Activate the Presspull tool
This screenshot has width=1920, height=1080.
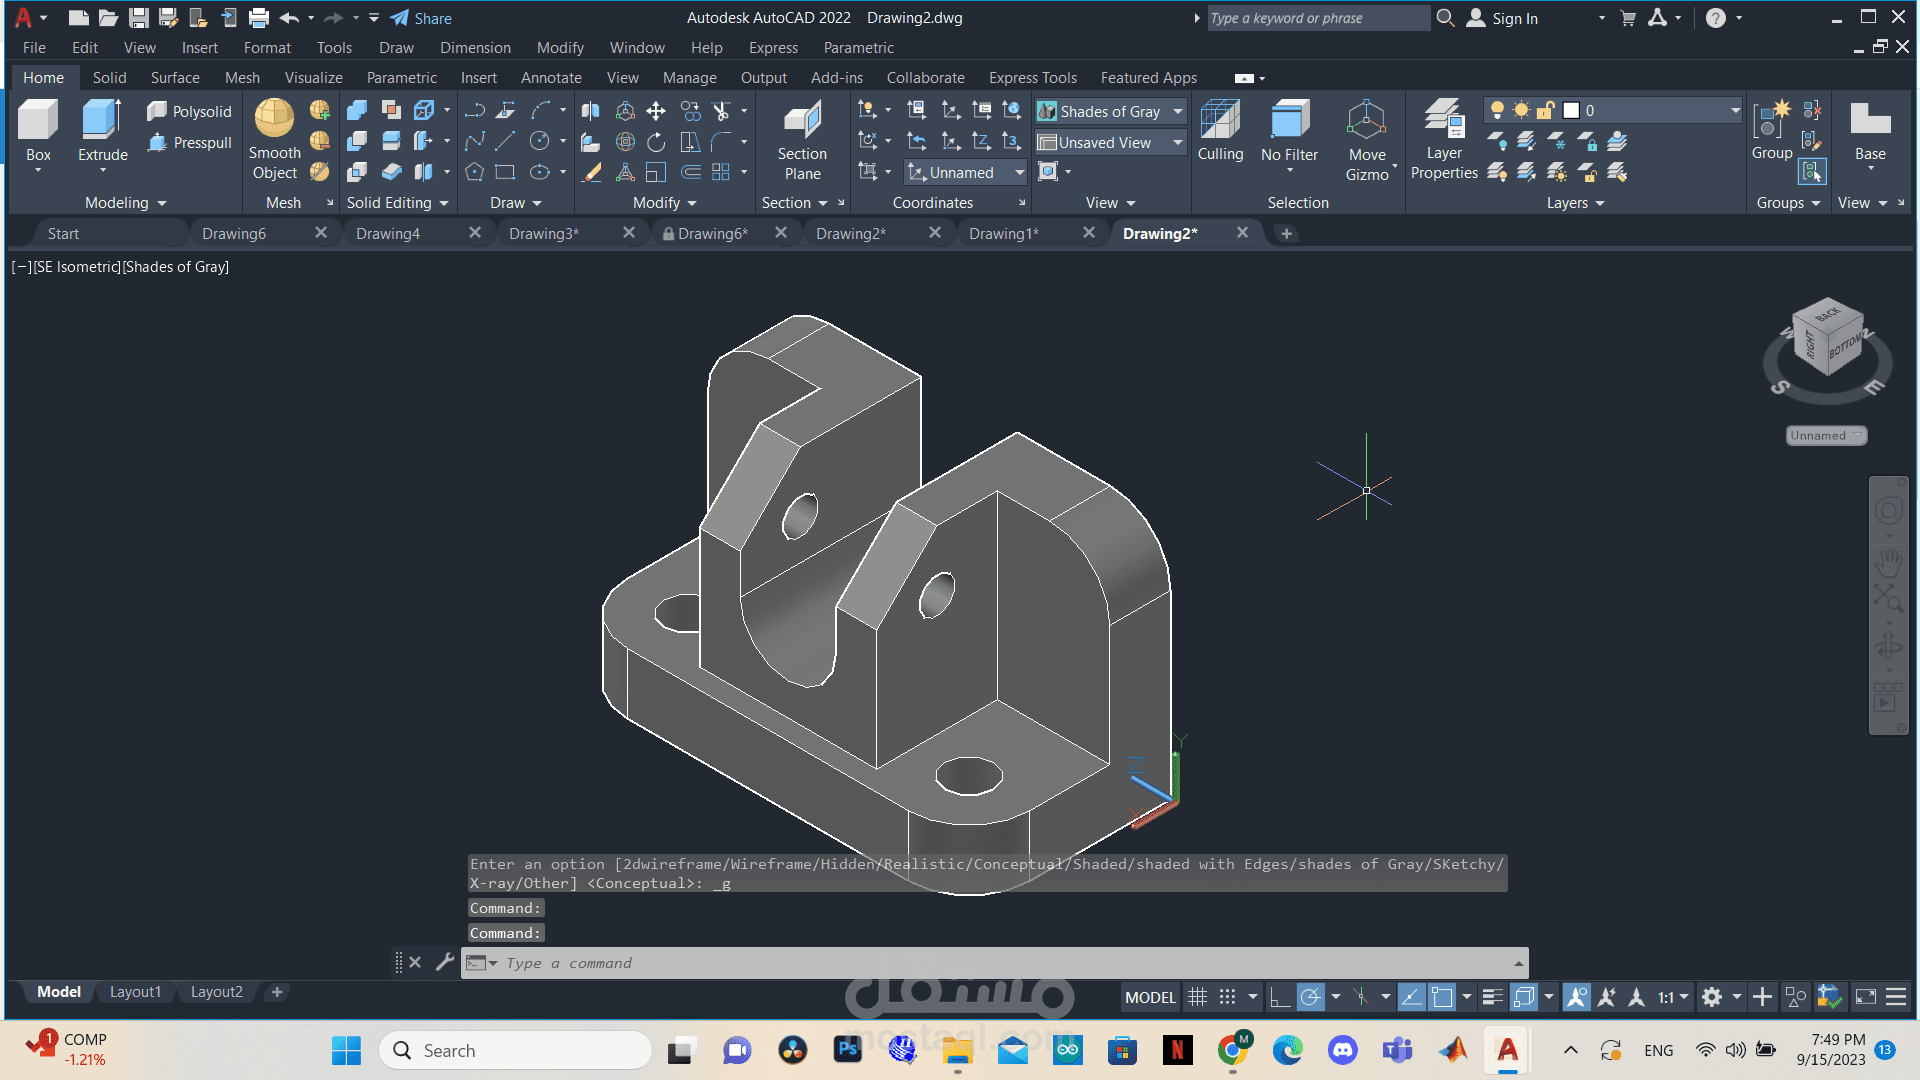click(189, 143)
